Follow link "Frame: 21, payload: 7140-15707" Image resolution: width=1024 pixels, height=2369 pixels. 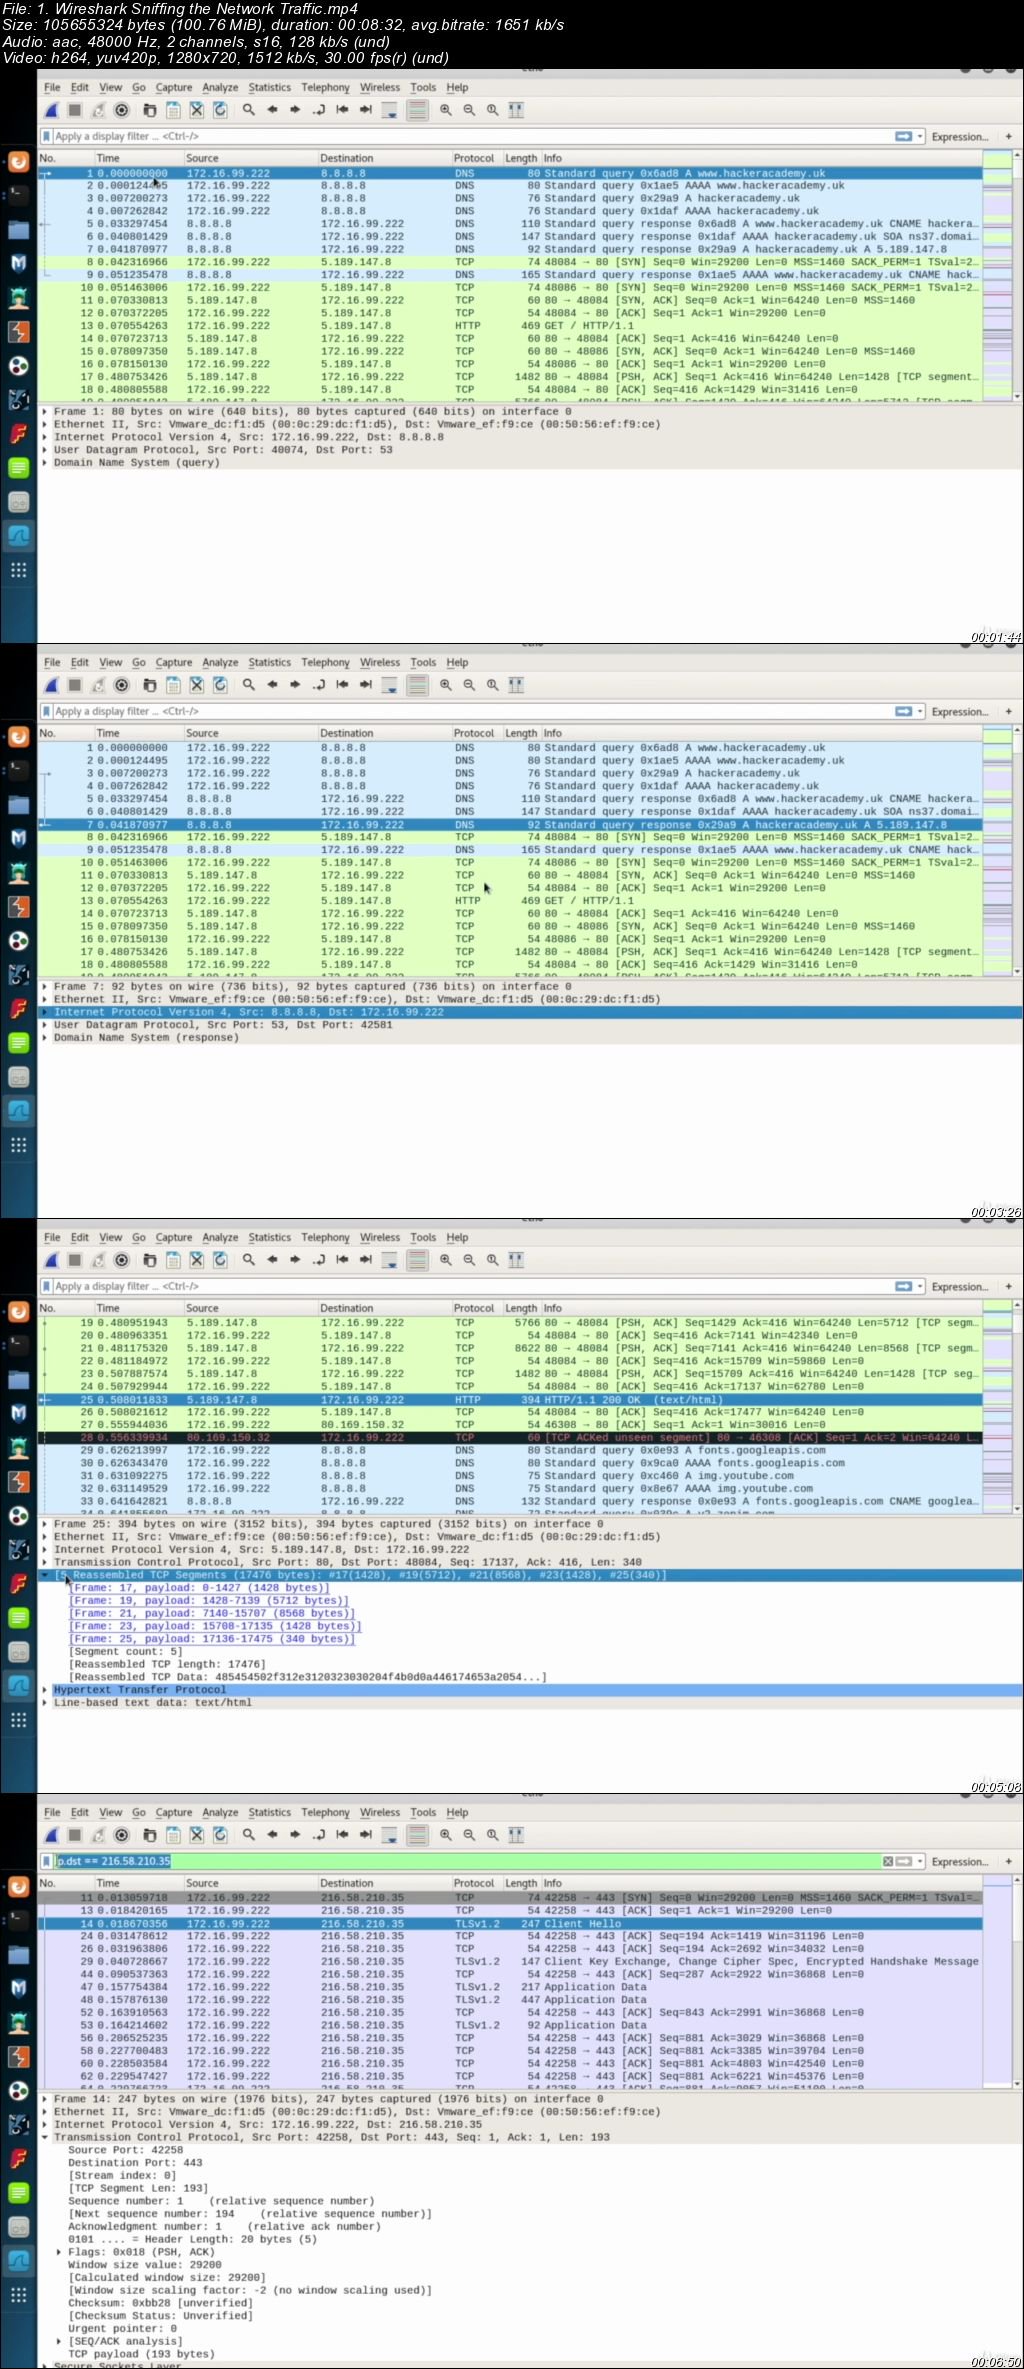click(x=211, y=1613)
